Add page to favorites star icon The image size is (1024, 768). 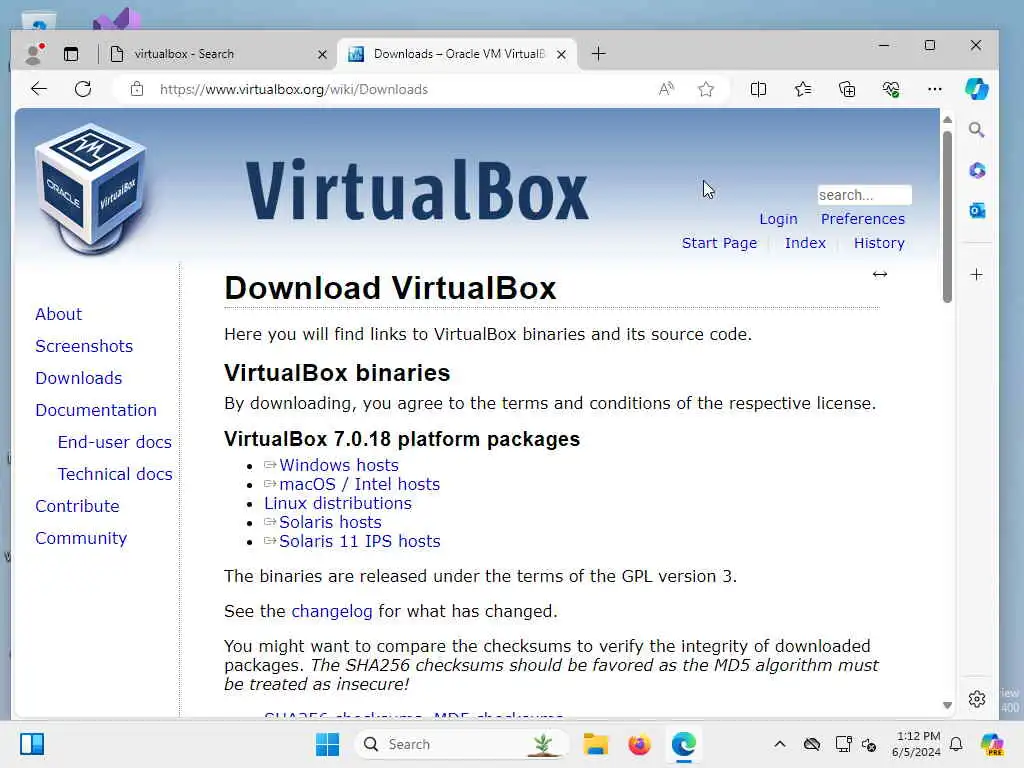point(705,89)
